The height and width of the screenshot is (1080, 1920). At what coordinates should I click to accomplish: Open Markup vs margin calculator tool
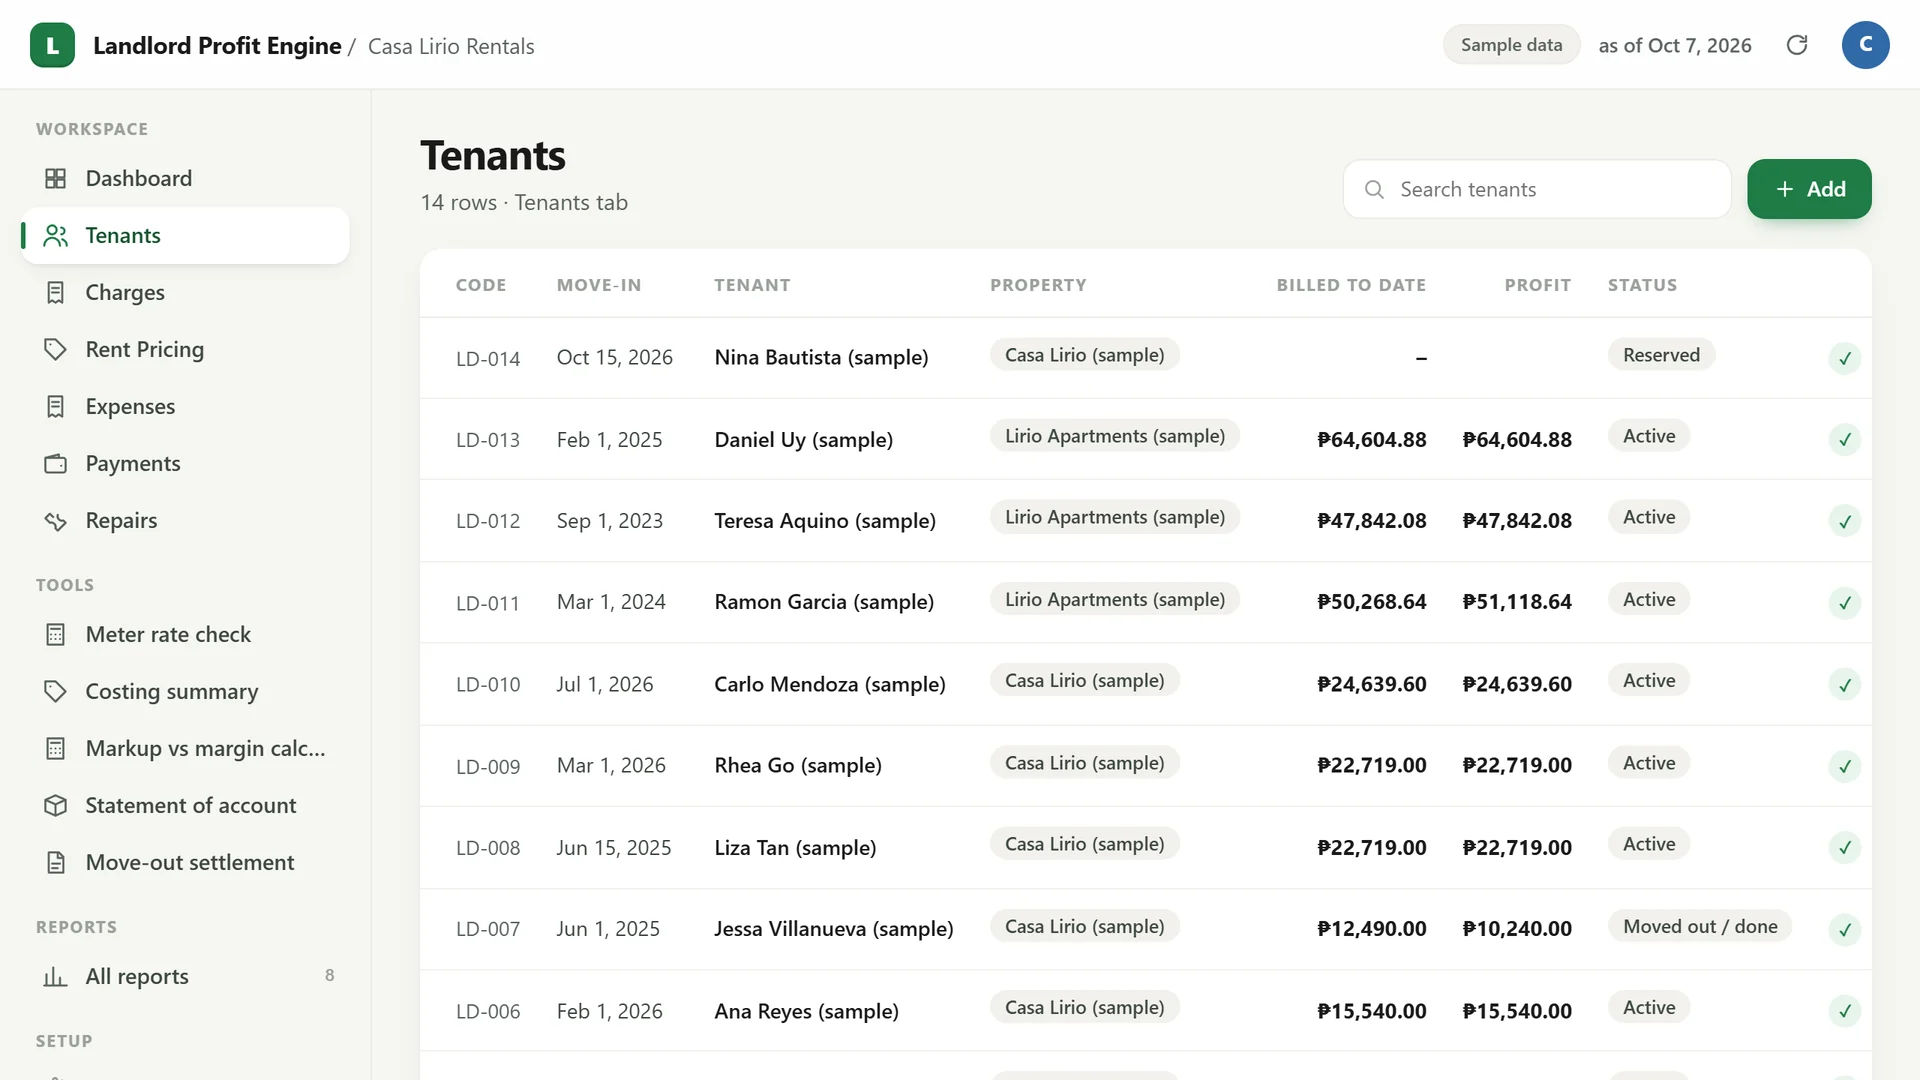[x=186, y=748]
